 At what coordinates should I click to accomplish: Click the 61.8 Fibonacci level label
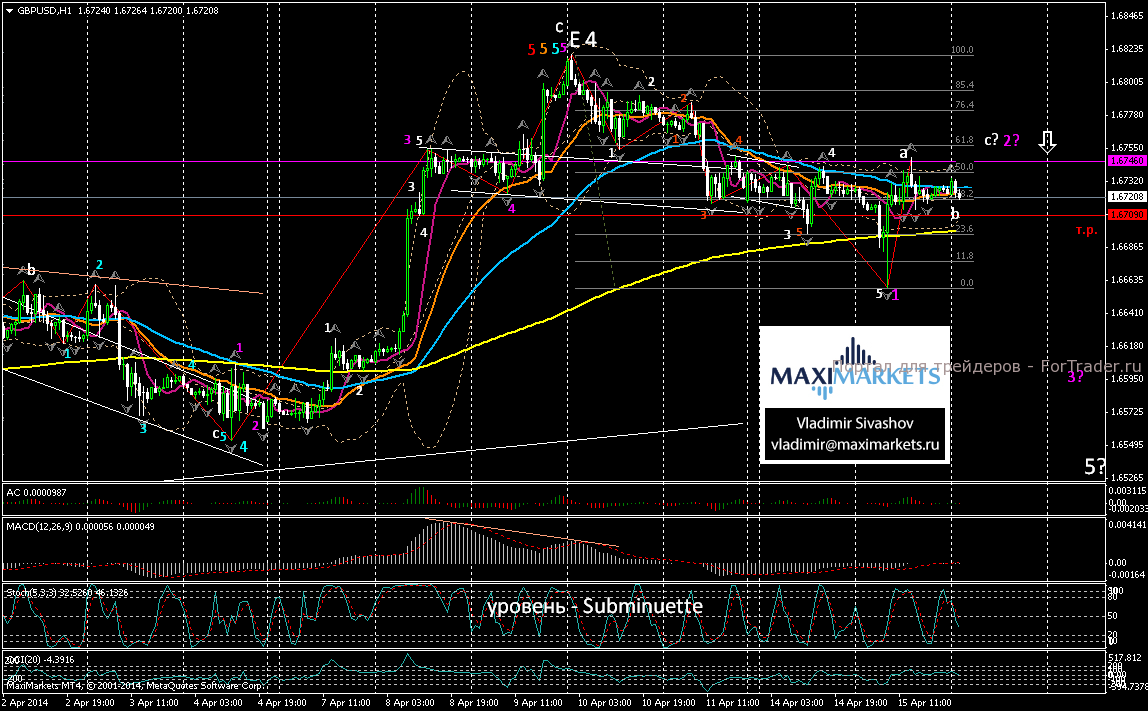point(964,140)
